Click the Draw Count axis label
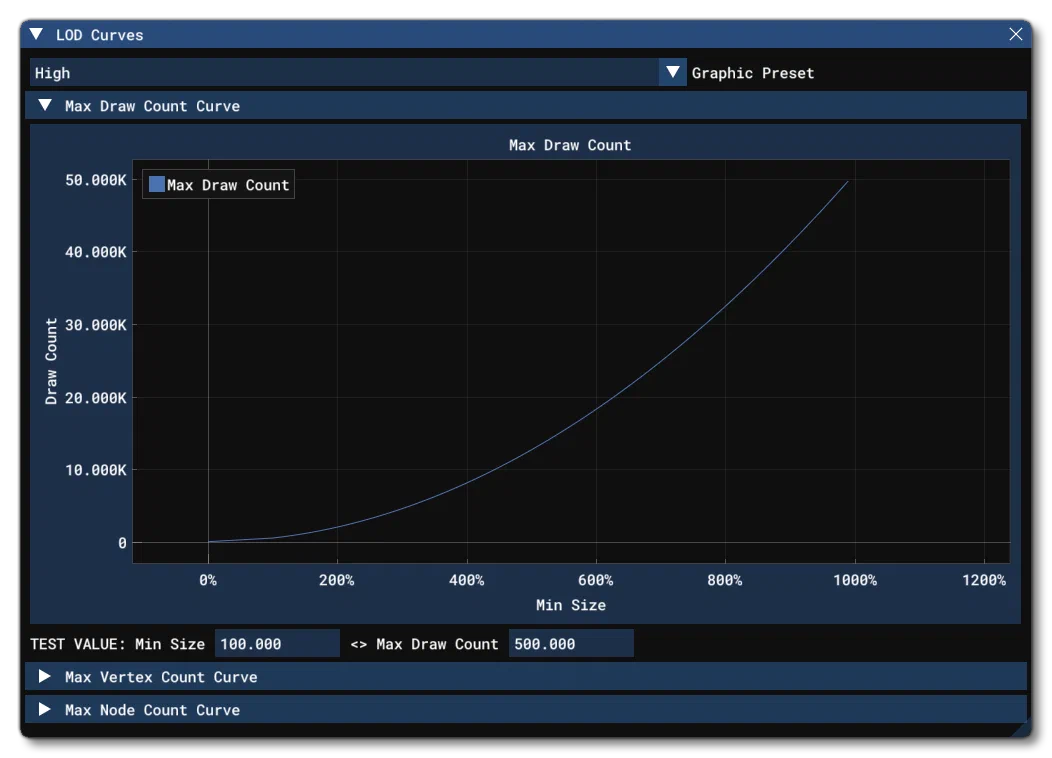Screen dimensions: 1052x758 coord(51,361)
